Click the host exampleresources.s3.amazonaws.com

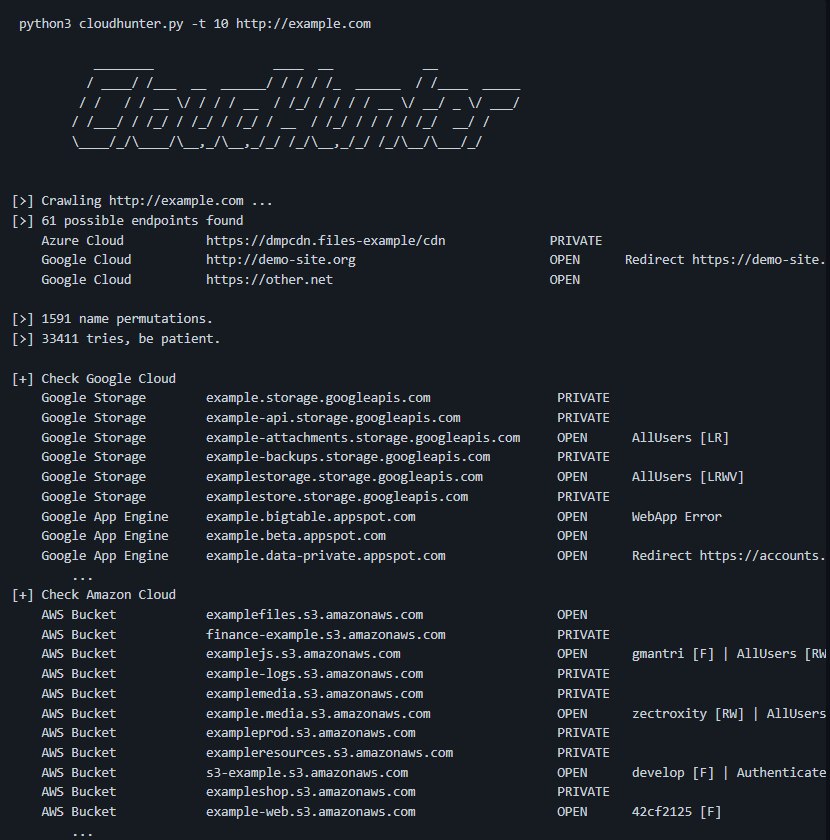(329, 753)
